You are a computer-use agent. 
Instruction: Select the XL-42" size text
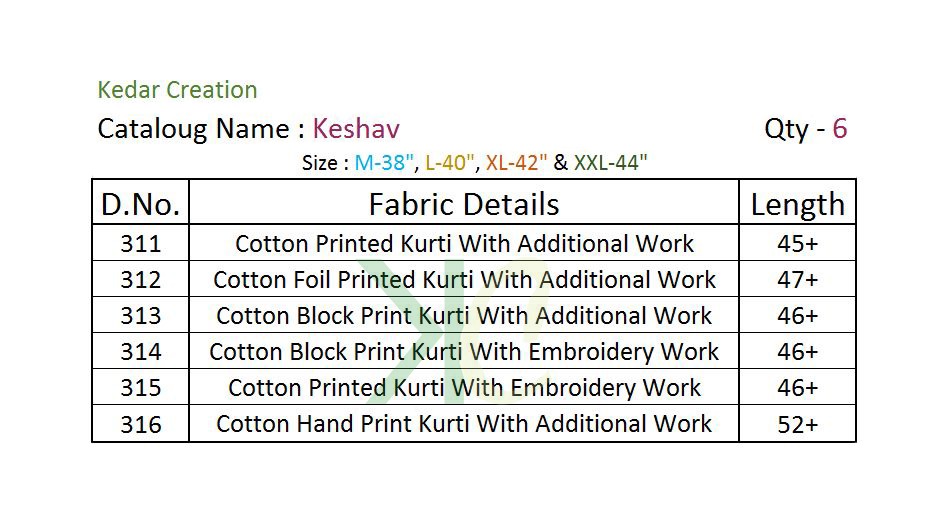(516, 163)
